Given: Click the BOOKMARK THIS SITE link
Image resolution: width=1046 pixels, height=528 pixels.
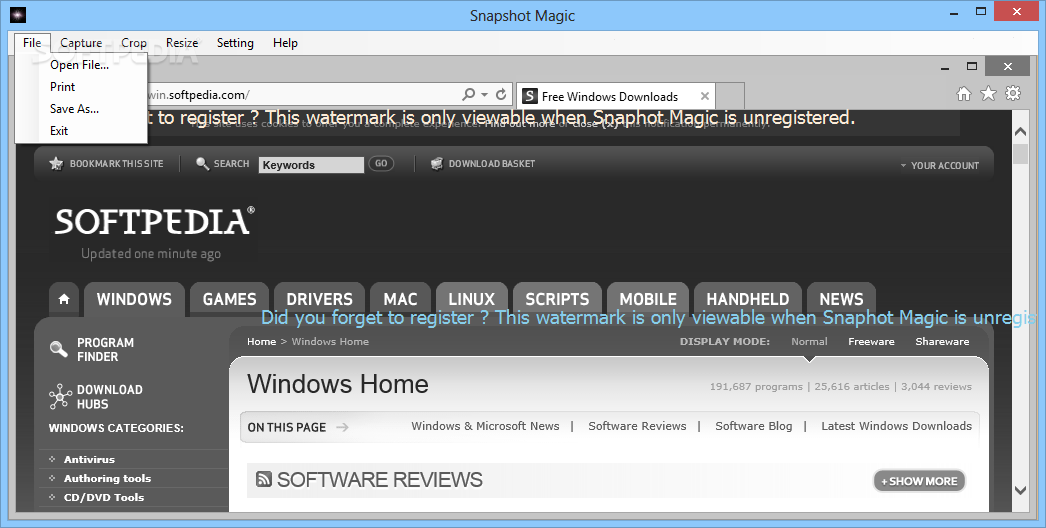Looking at the screenshot, I should pos(116,164).
